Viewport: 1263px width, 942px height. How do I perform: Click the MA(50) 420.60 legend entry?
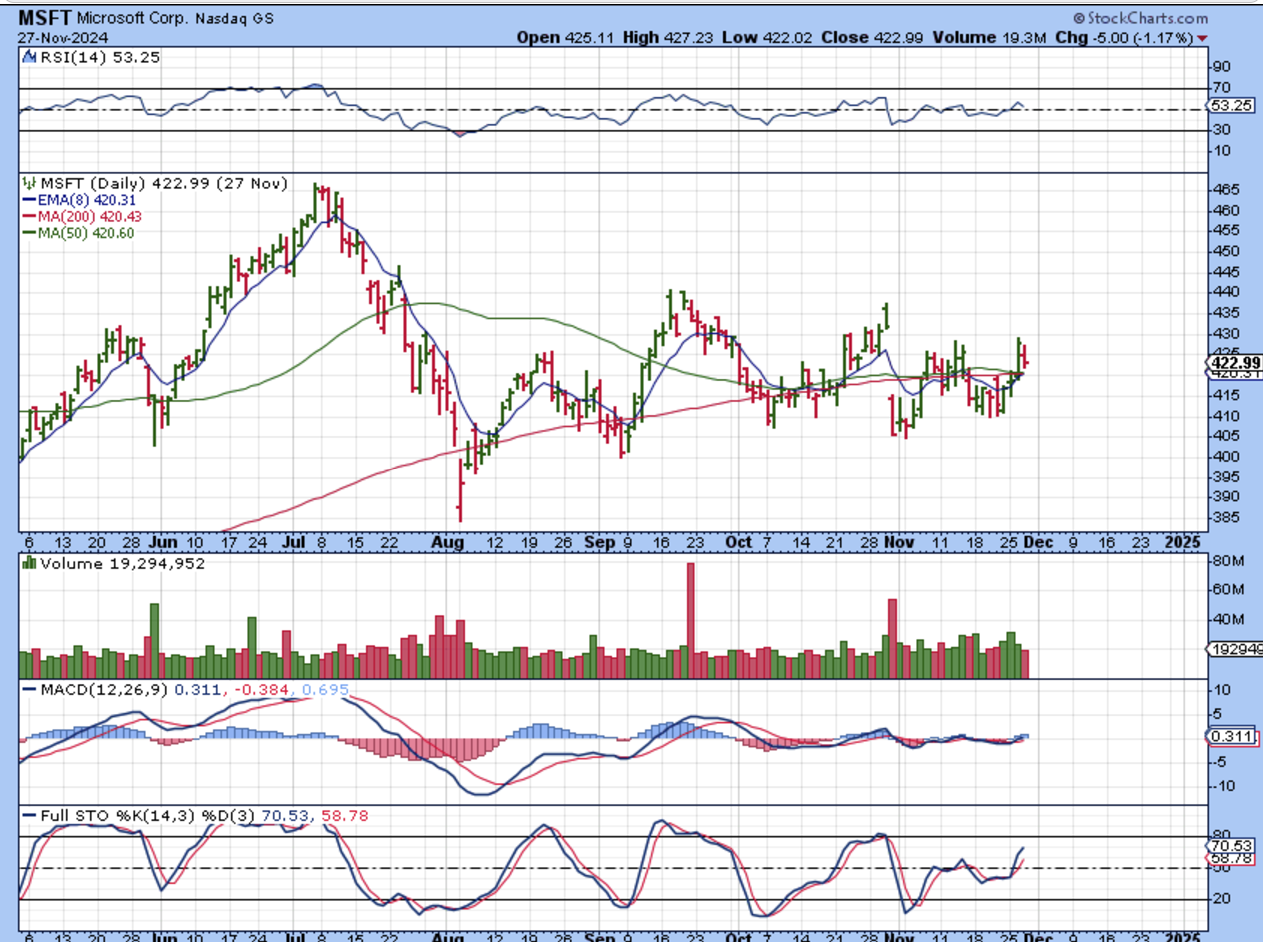coord(79,232)
